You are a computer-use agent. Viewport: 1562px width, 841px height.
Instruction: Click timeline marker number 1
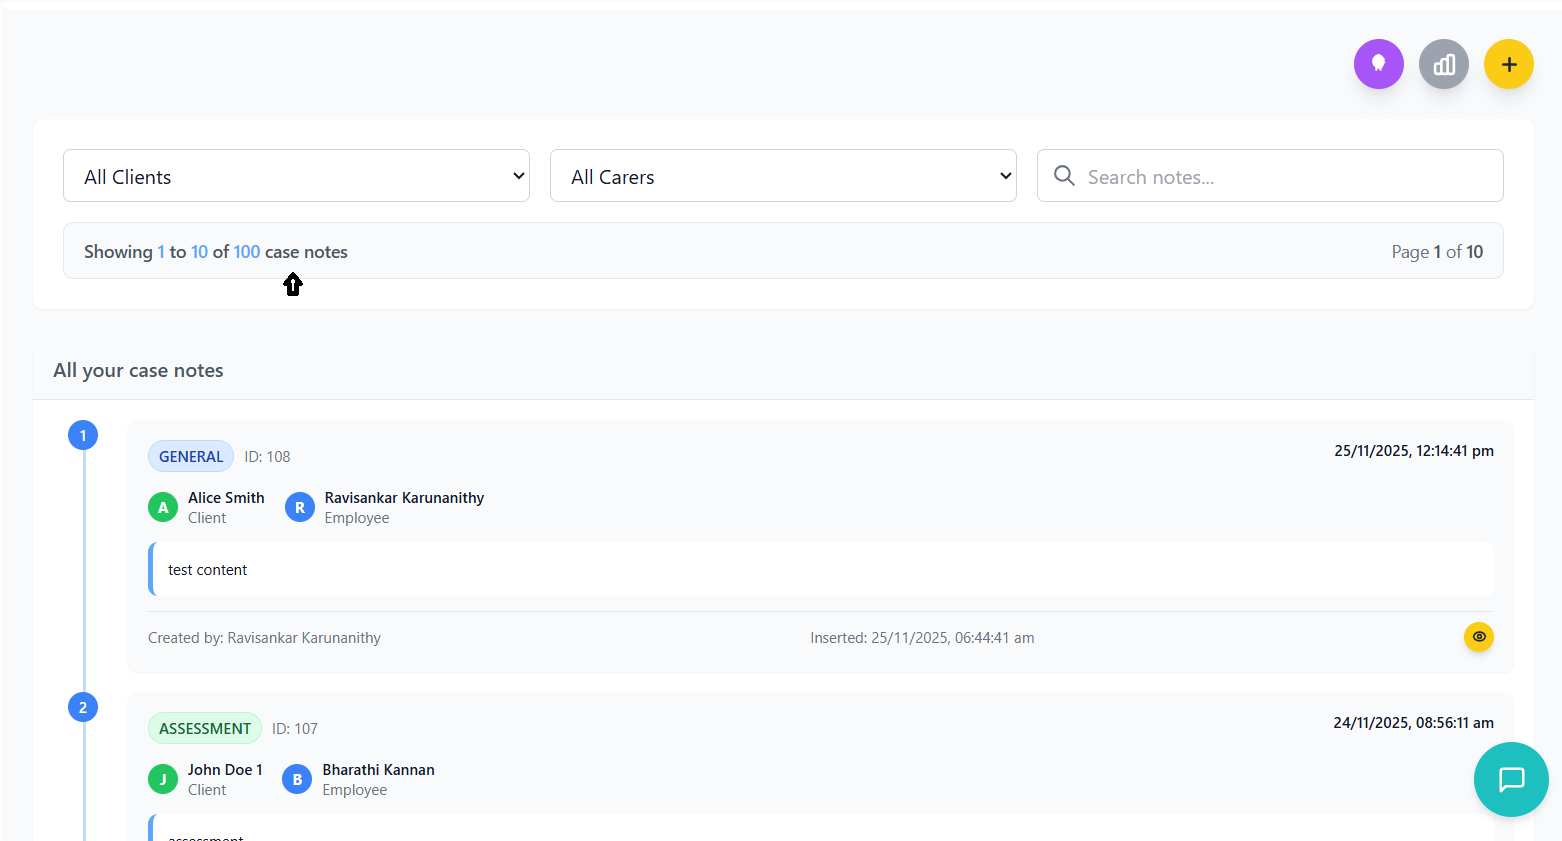point(83,435)
